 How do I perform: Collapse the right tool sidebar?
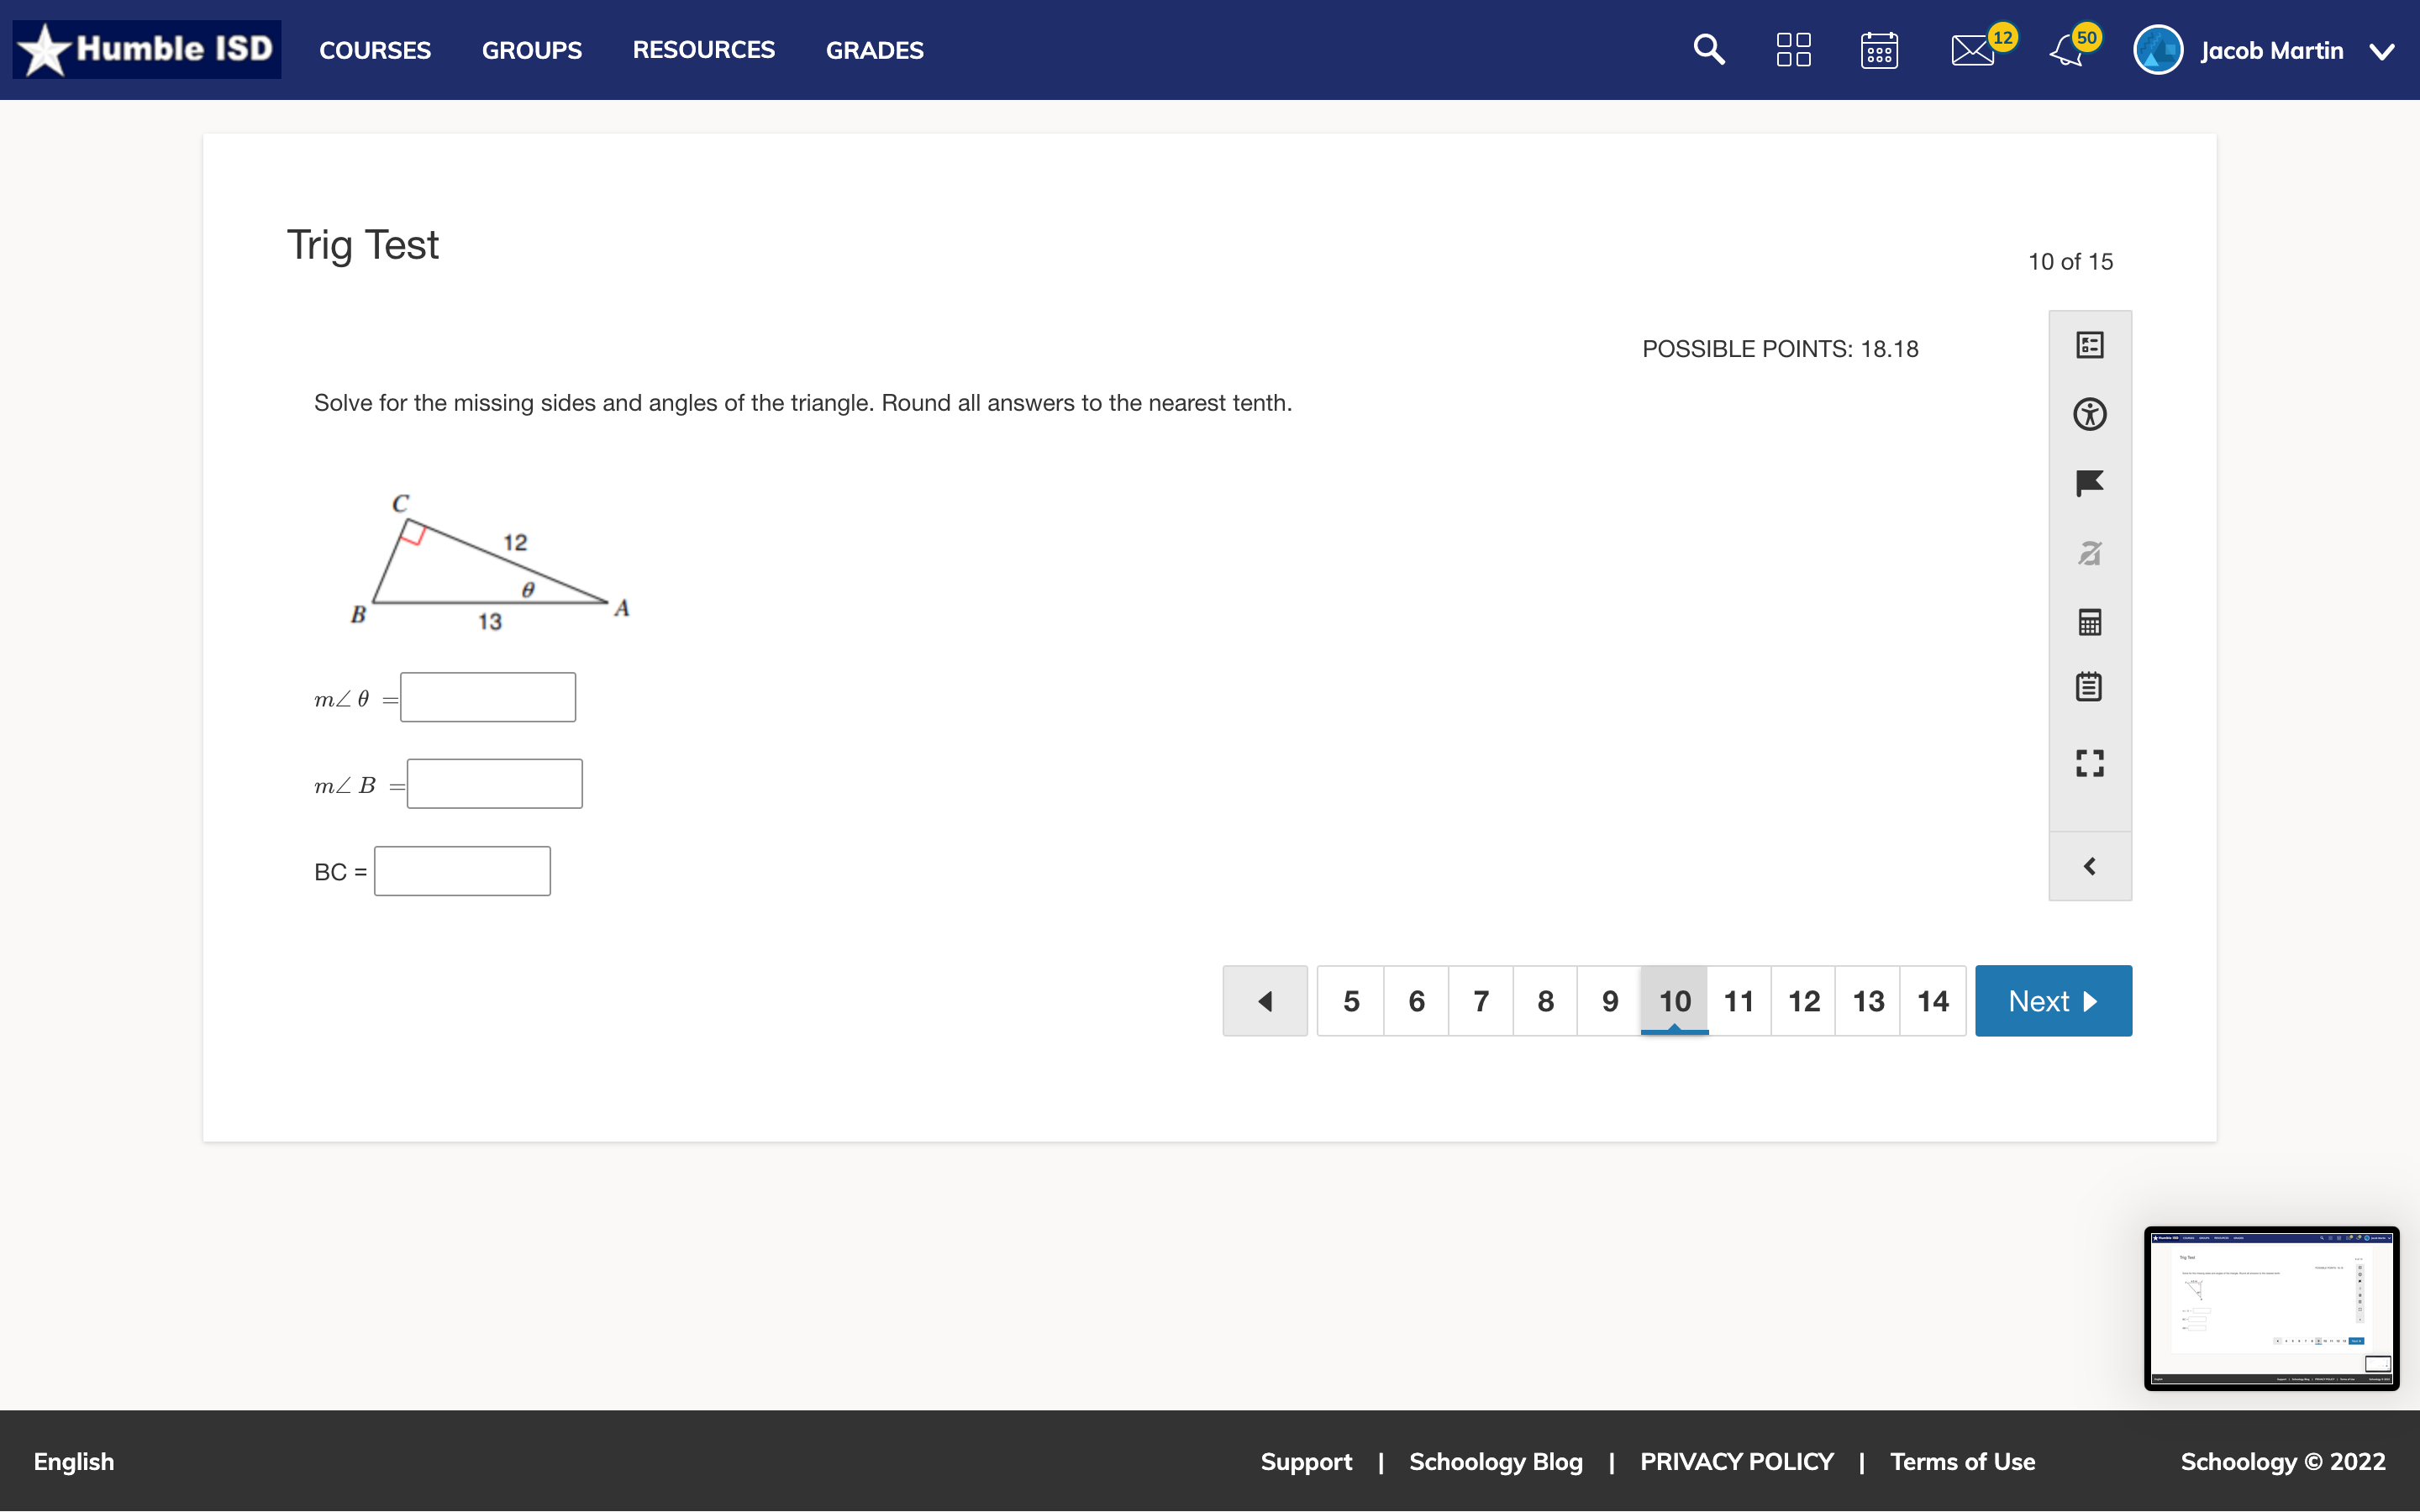pyautogui.click(x=2090, y=866)
